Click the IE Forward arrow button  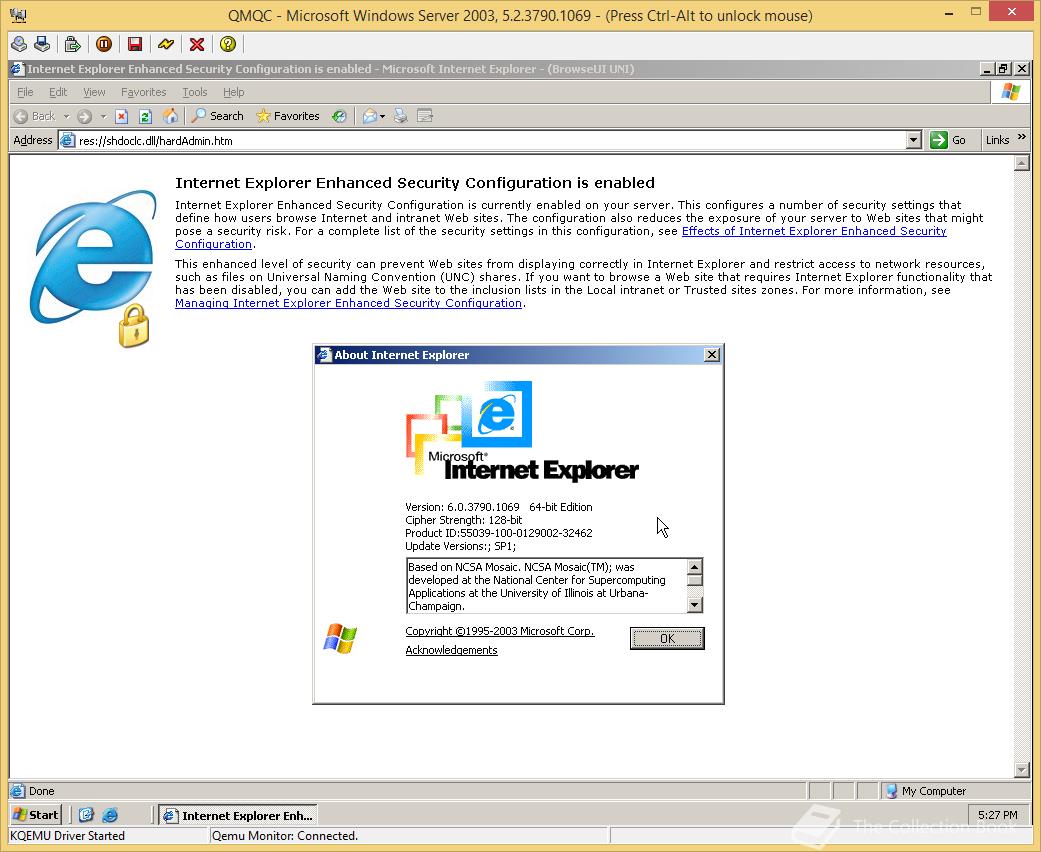coord(84,116)
